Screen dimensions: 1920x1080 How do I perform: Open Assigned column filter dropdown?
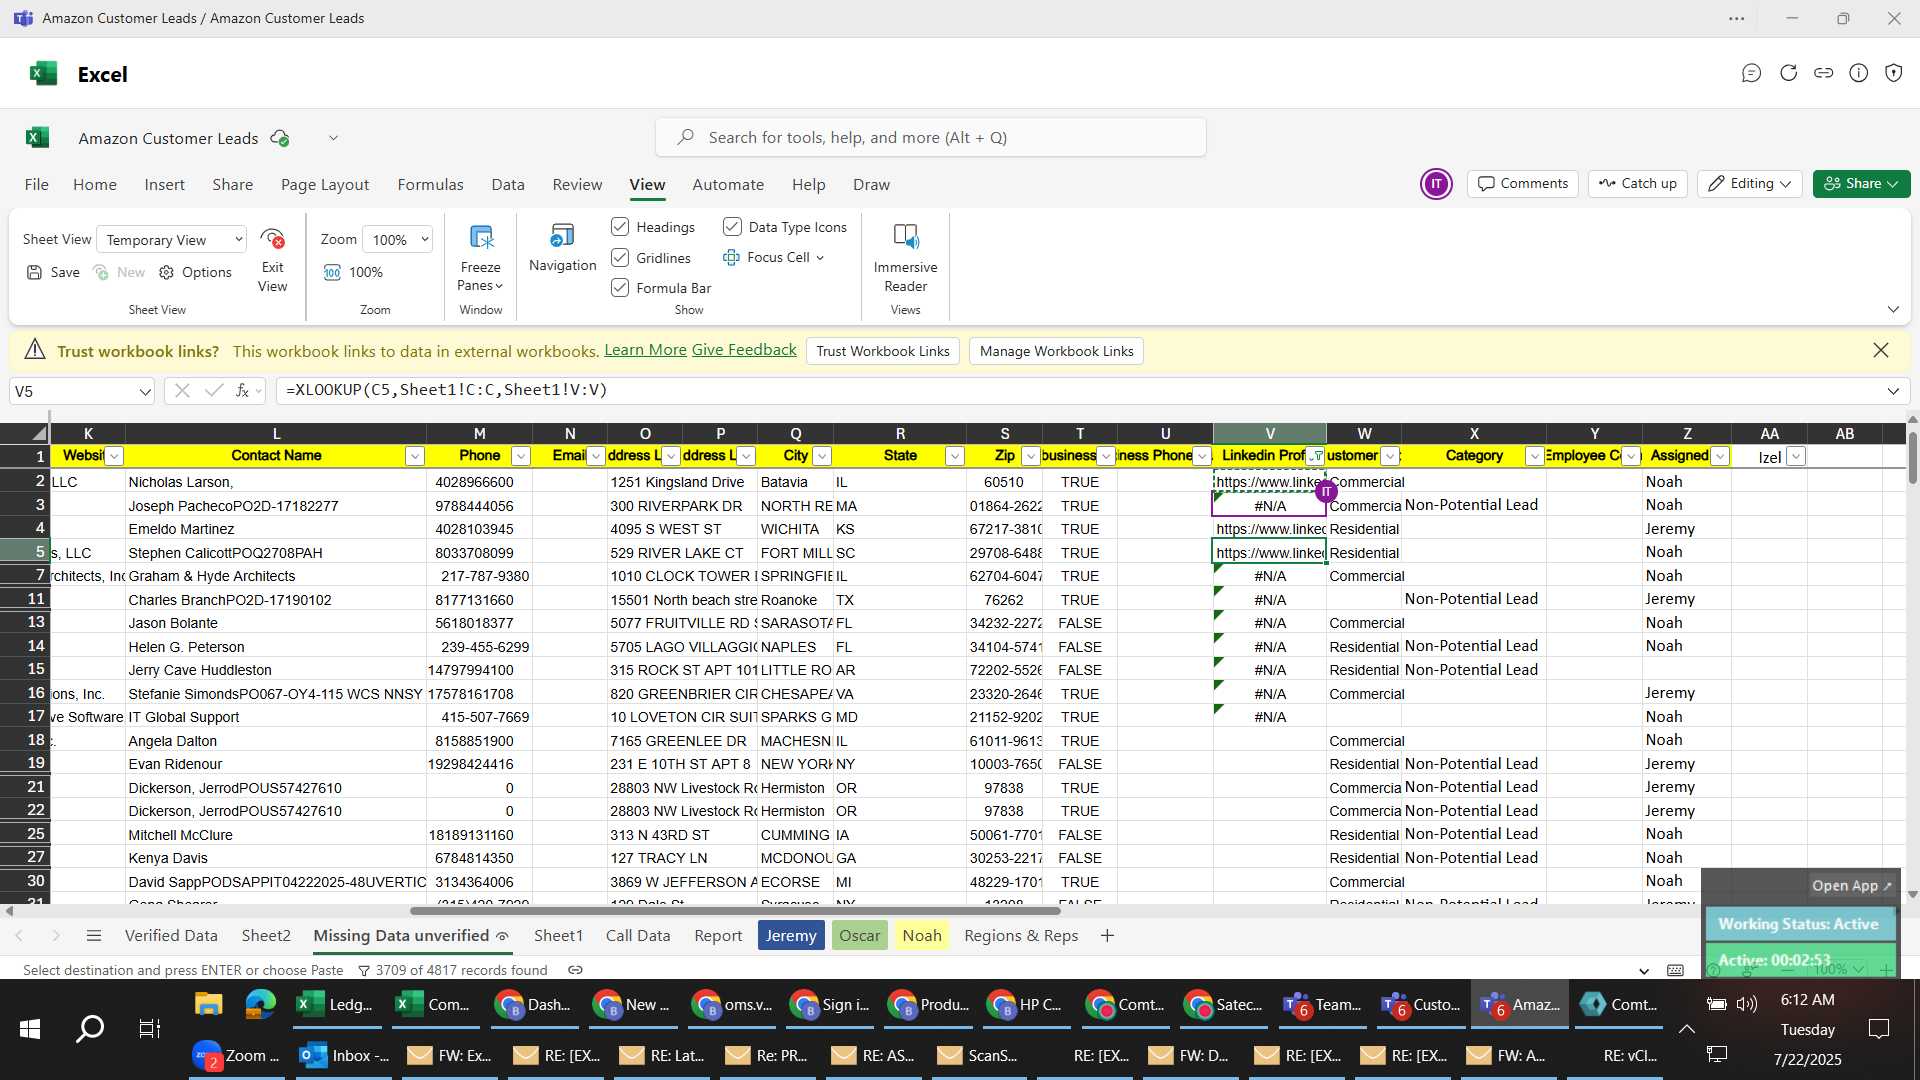(1719, 456)
